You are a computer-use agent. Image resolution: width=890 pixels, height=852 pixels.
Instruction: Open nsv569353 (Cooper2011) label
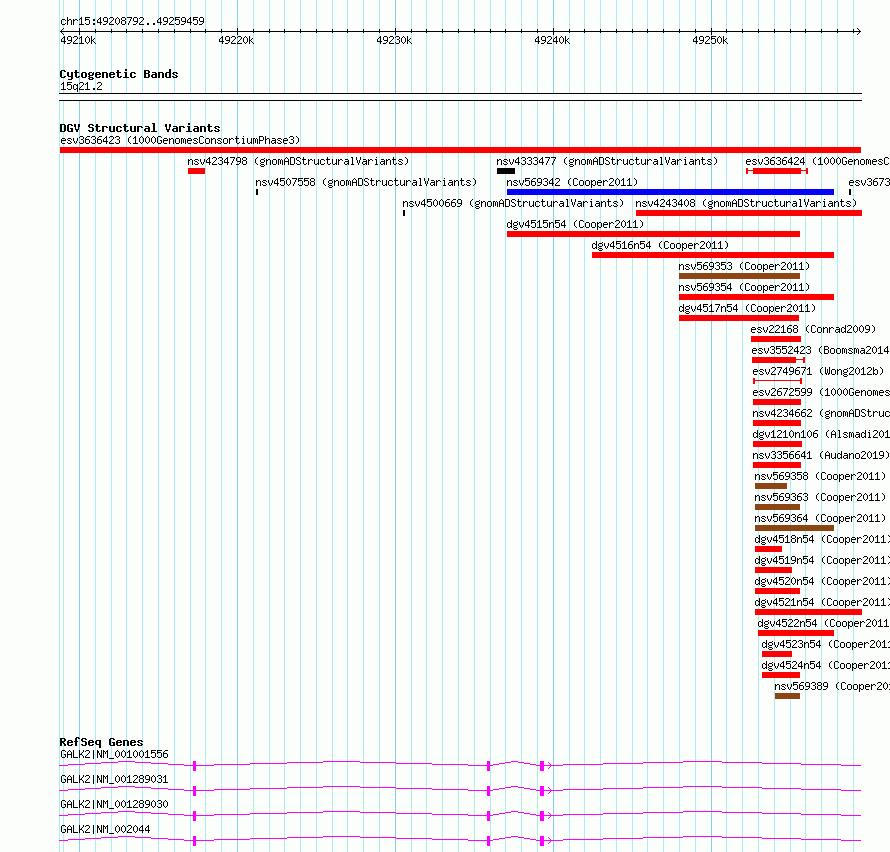(x=744, y=266)
